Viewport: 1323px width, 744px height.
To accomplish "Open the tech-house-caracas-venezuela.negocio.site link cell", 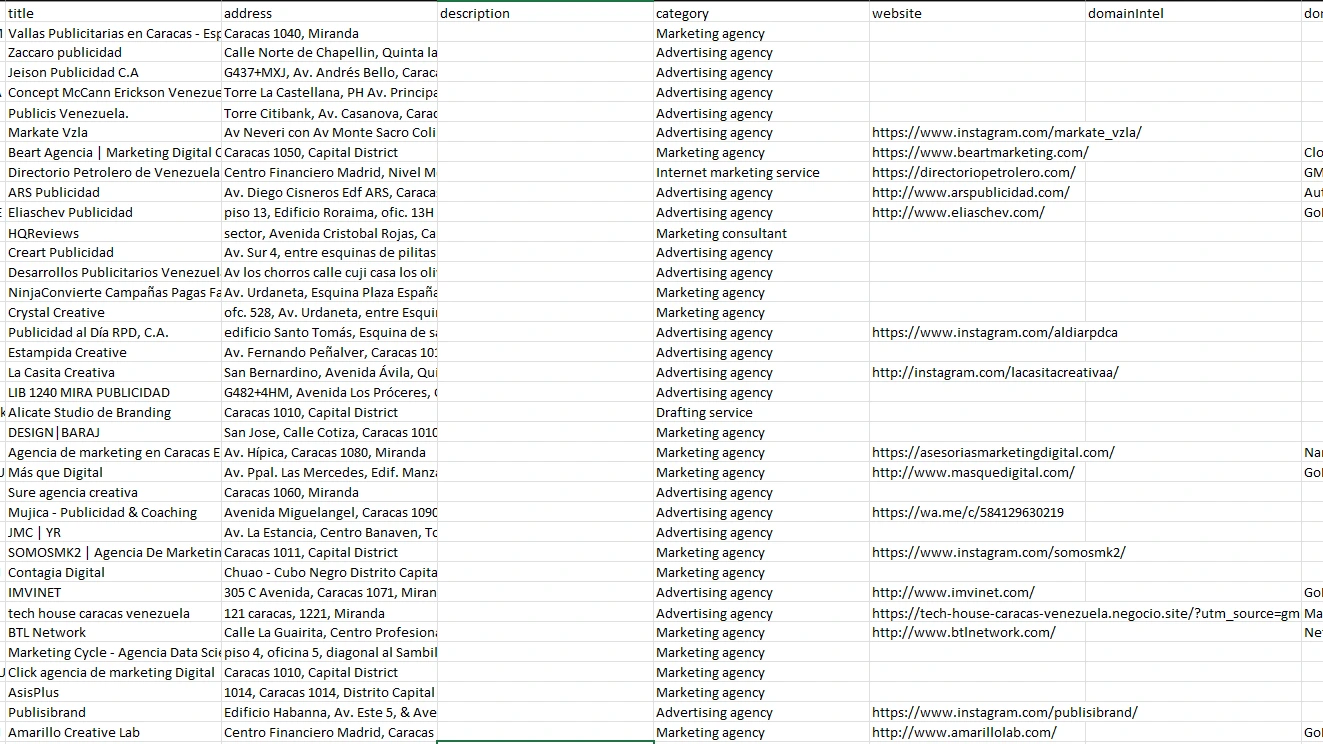I will (x=977, y=613).
